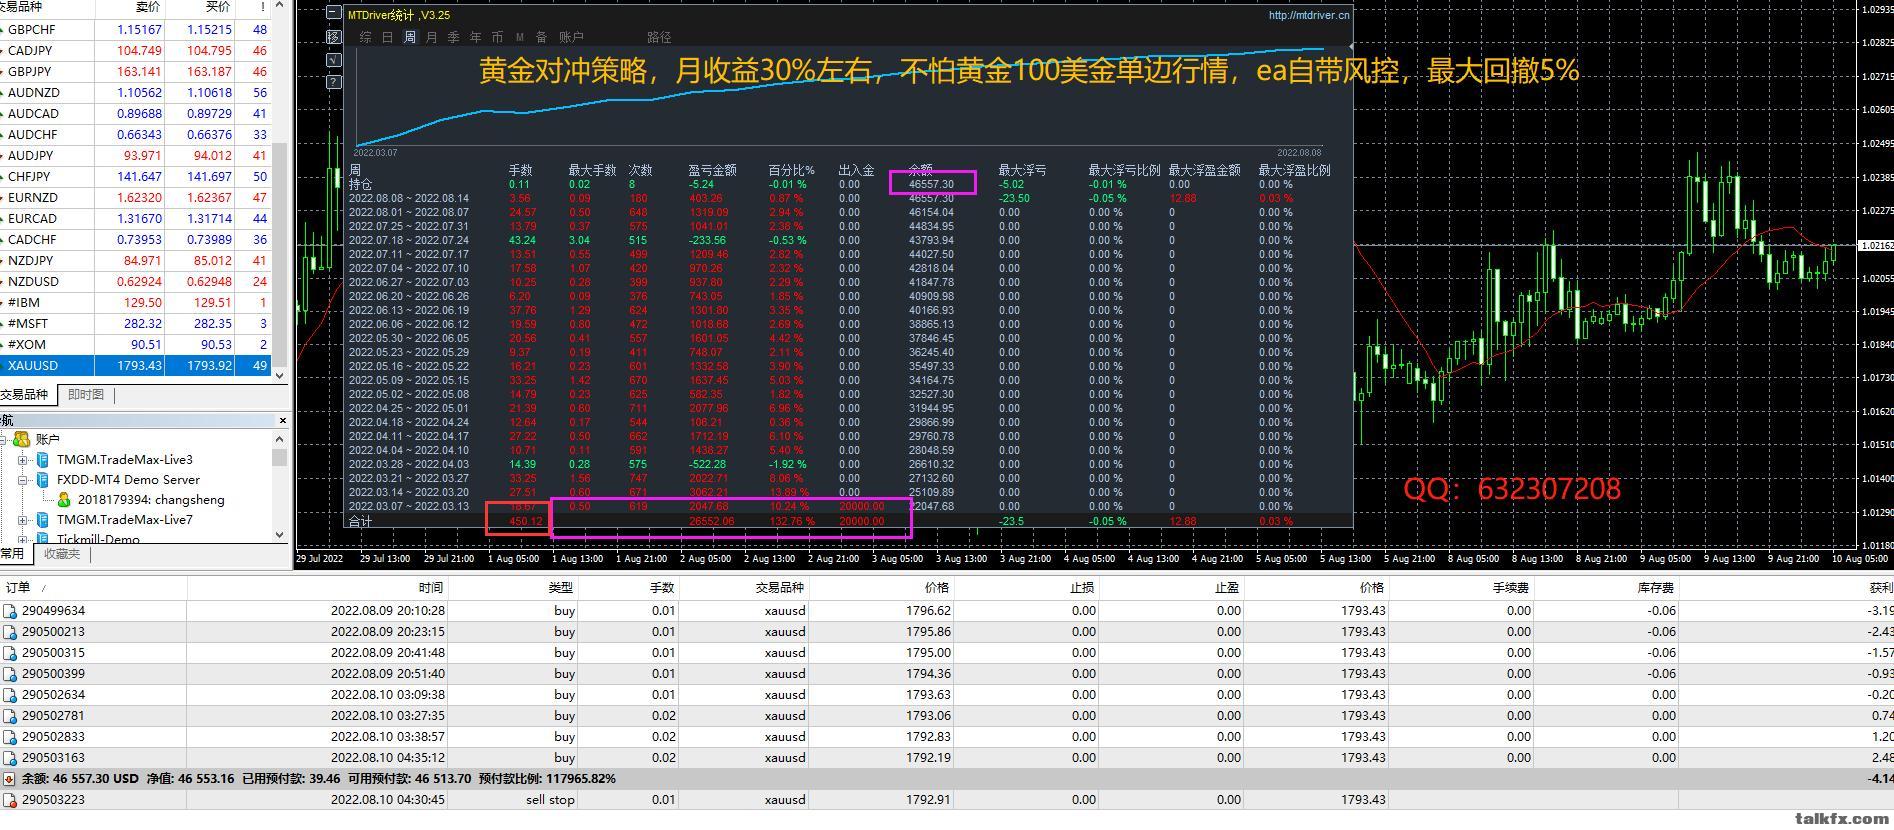Image resolution: width=1894 pixels, height=830 pixels.
Task: Sort orders by 时间 column header
Action: pos(318,588)
